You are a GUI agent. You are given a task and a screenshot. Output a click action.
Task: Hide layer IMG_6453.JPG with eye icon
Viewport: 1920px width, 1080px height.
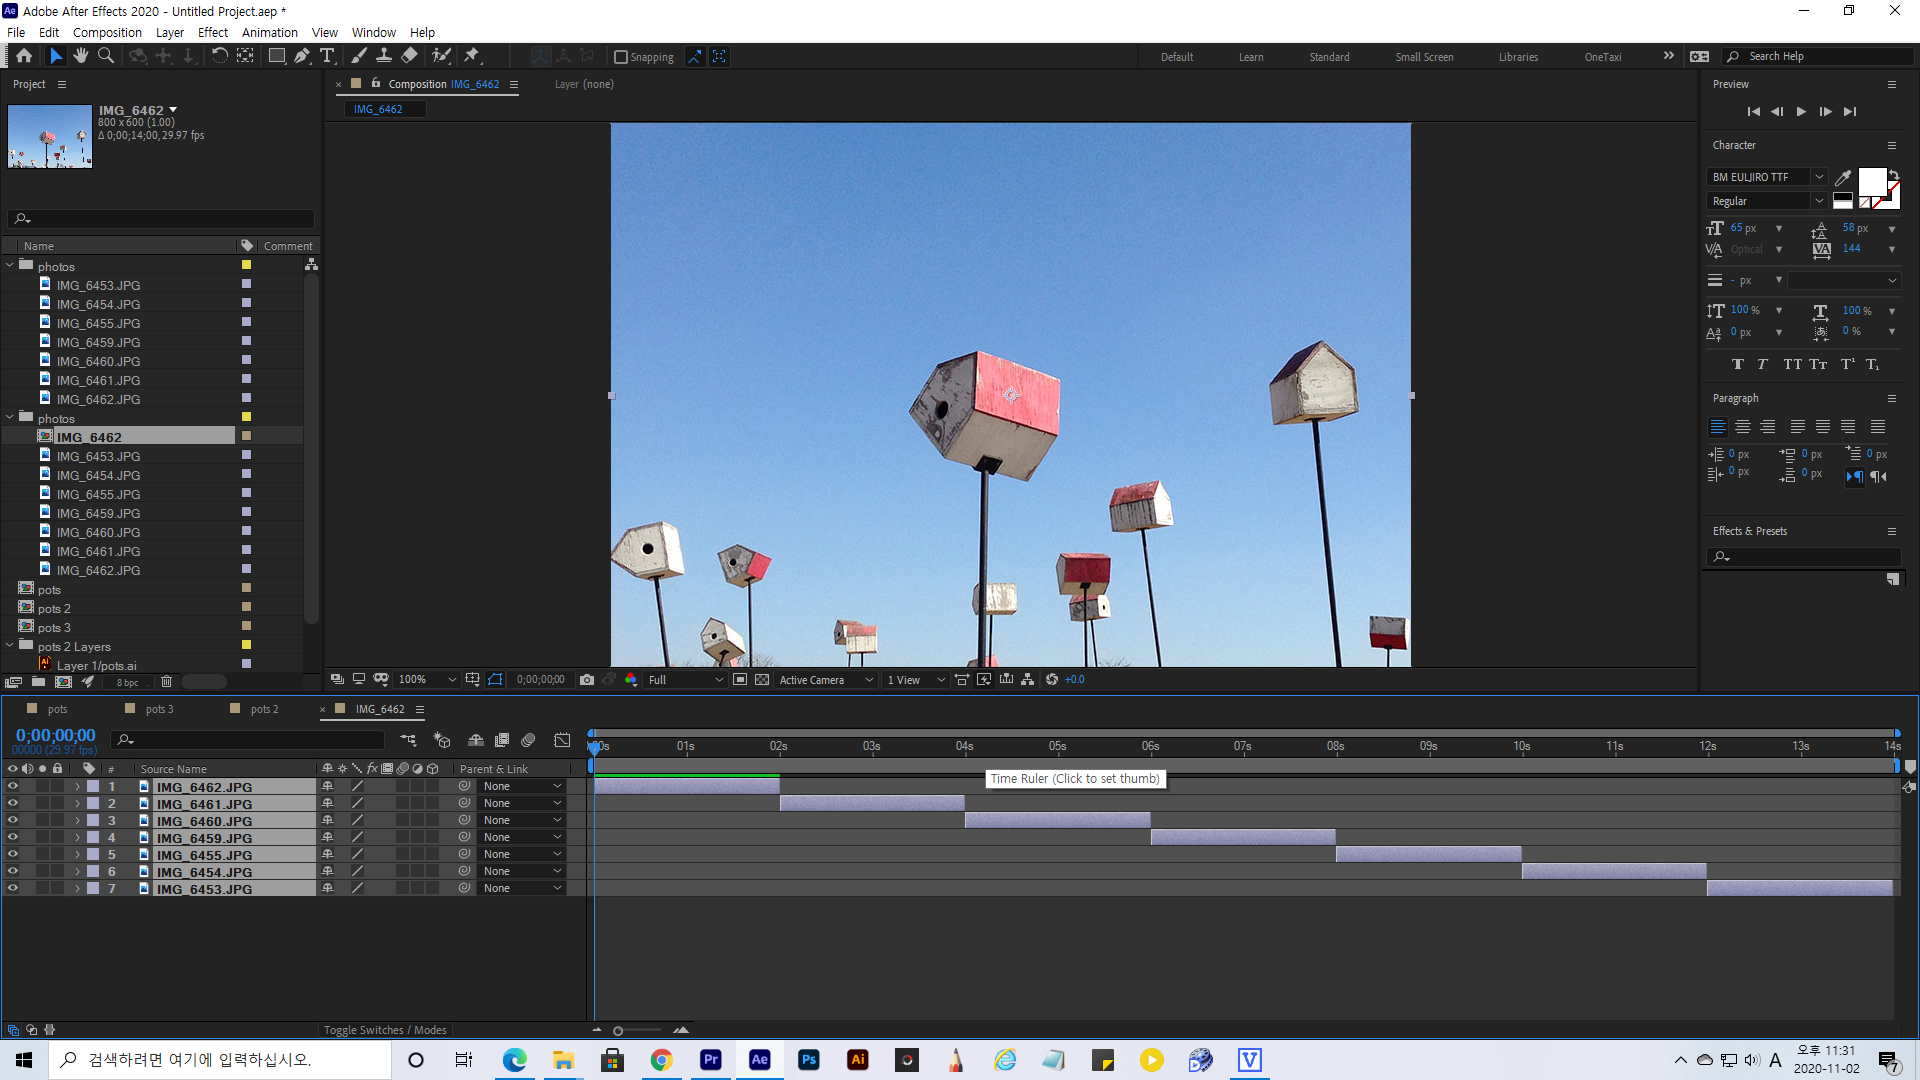13,889
